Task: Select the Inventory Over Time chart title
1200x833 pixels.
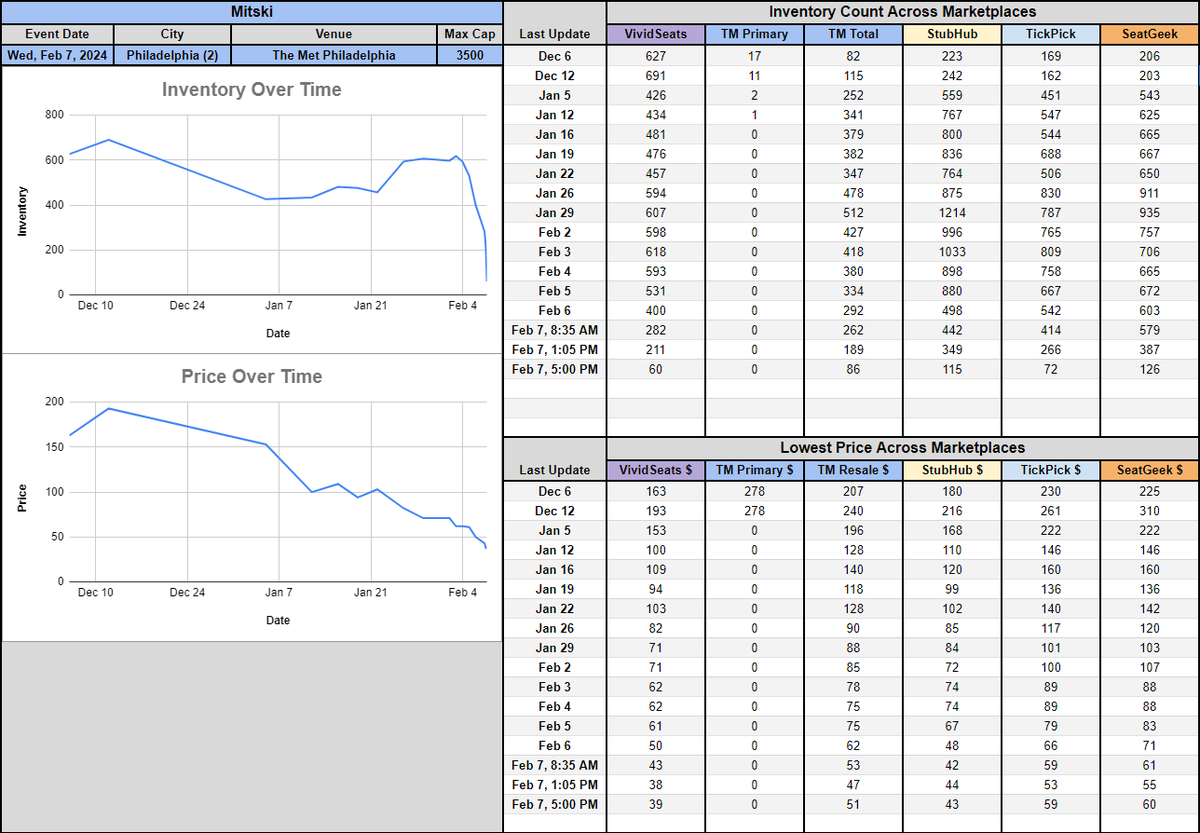Action: tap(251, 90)
